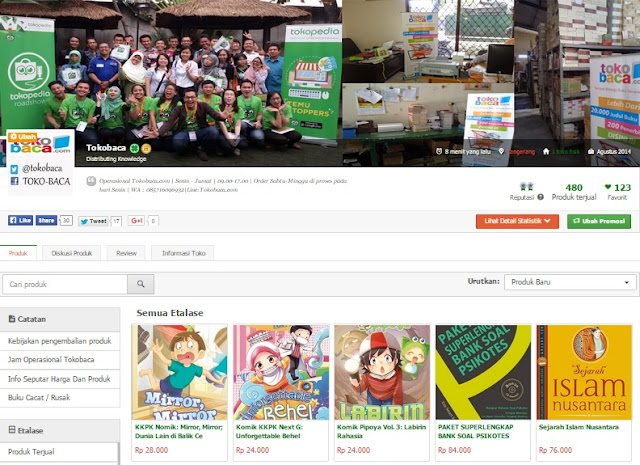Viewport: 640px width, 465px height.
Task: Click the Cari produk search field
Action: coord(65,284)
